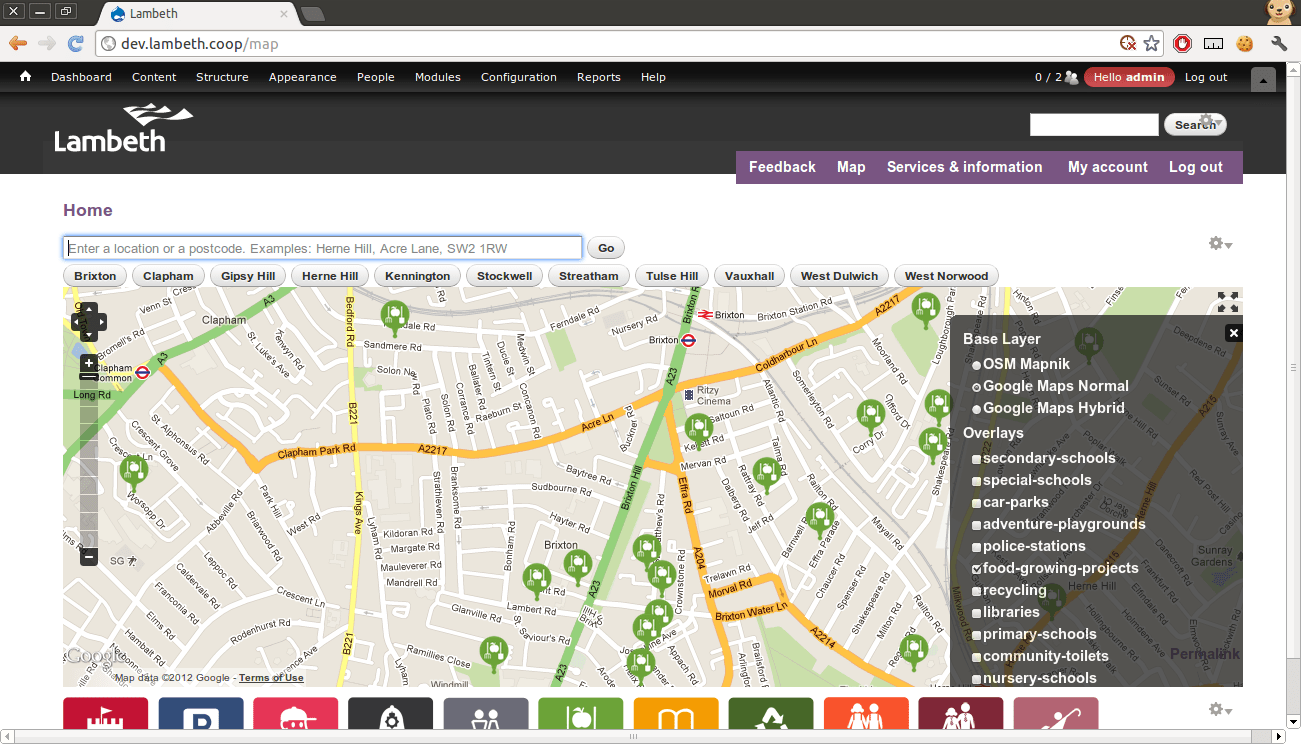Open the Chrome wrench menu
The height and width of the screenshot is (744, 1301).
[x=1278, y=43]
